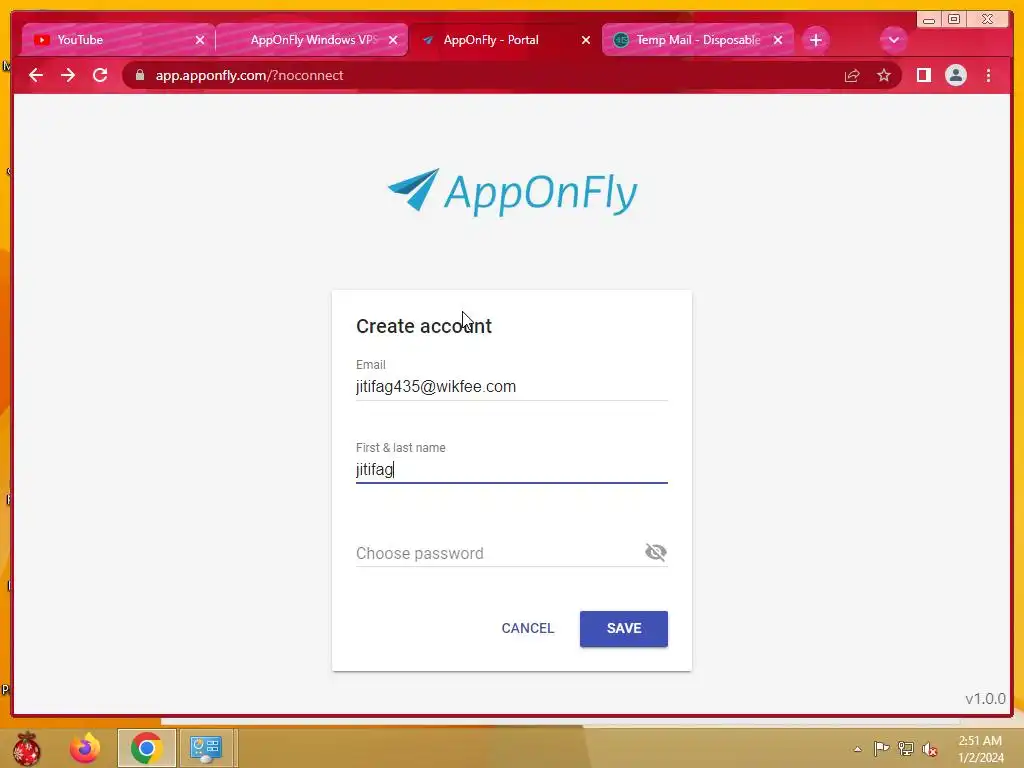The width and height of the screenshot is (1024, 768).
Task: Click the lock site-info icon
Action: [140, 75]
